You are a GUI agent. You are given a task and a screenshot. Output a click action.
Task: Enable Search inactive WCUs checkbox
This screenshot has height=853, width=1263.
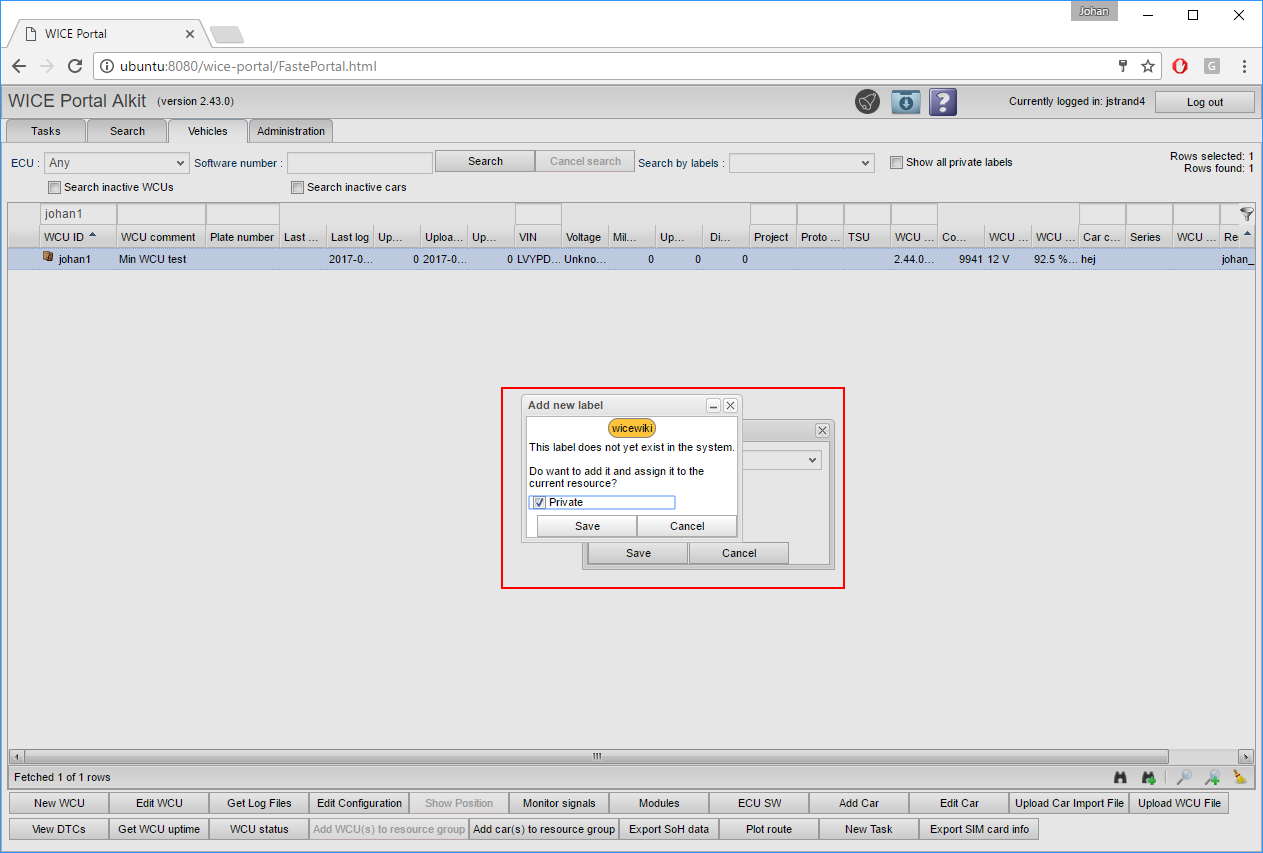[54, 187]
